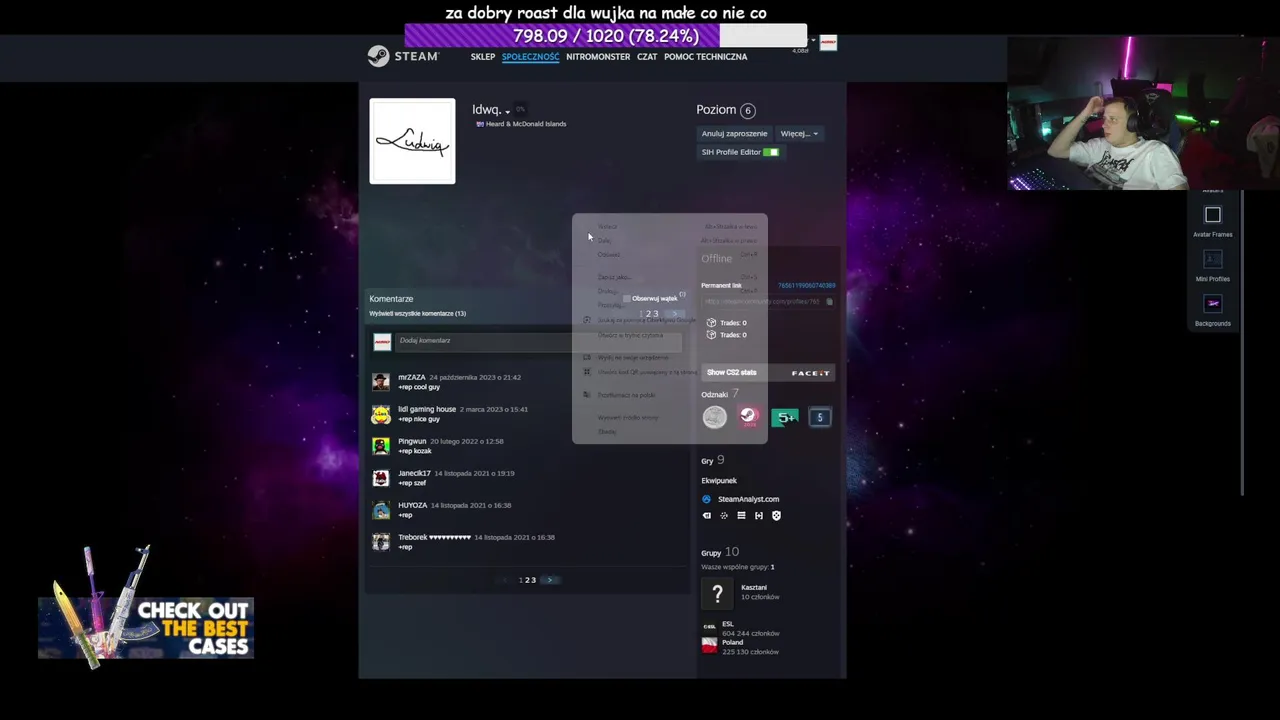Open the Poland group name link
The image size is (1280, 720).
tap(732, 642)
